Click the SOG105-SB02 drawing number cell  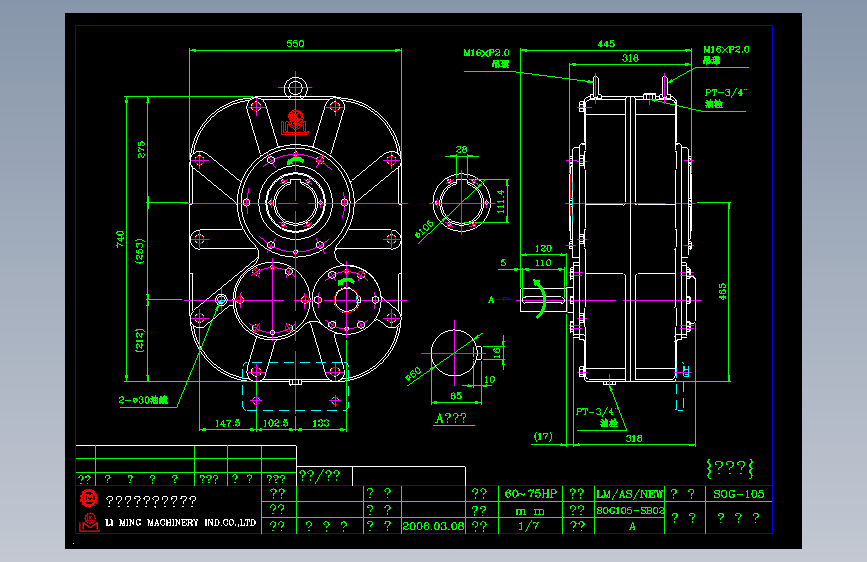pos(629,511)
